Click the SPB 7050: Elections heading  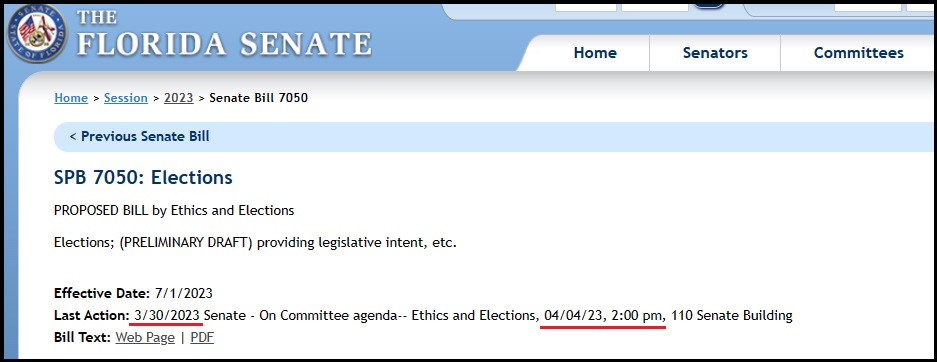[143, 177]
